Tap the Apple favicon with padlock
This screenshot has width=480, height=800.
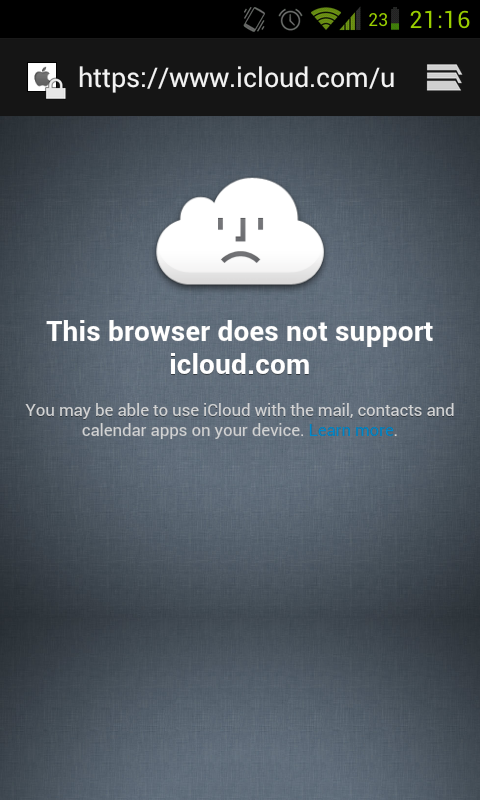tap(46, 80)
